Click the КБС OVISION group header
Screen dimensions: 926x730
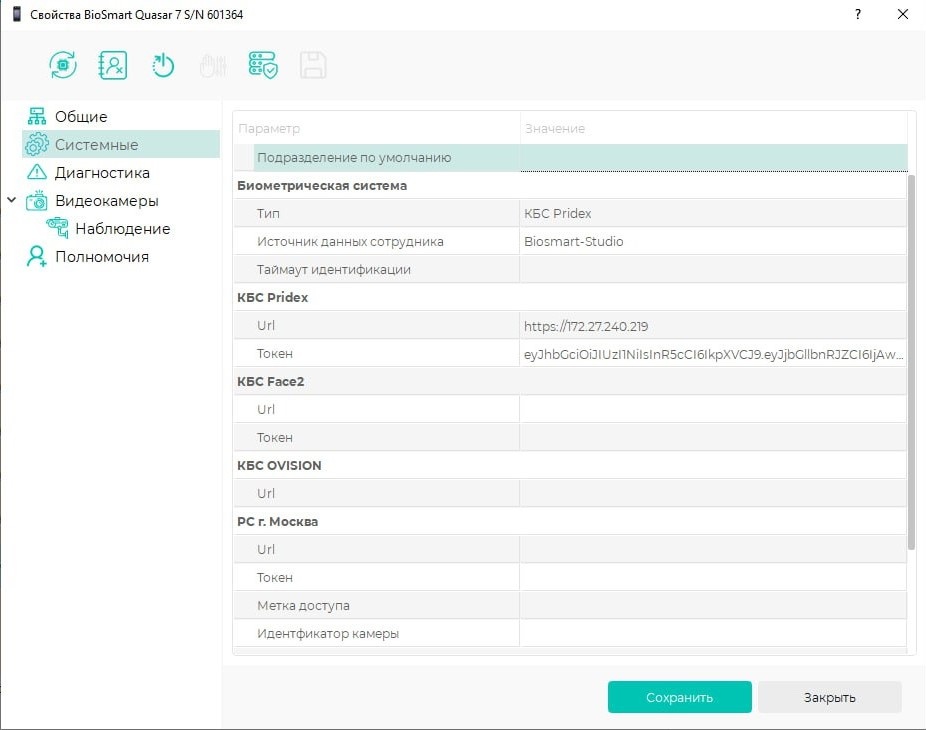(279, 465)
